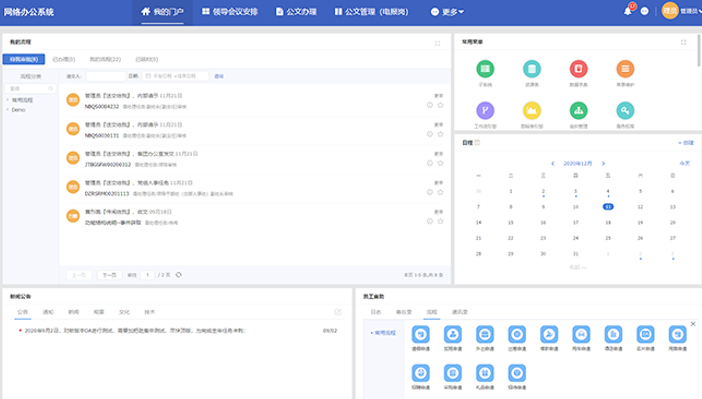Click the right panel vertical scrollbar
The image size is (702, 399).
pyautogui.click(x=699, y=50)
